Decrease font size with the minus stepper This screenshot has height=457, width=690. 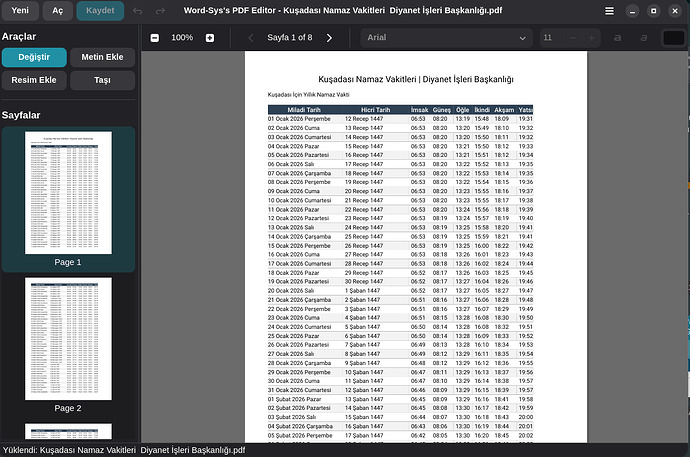tap(574, 38)
